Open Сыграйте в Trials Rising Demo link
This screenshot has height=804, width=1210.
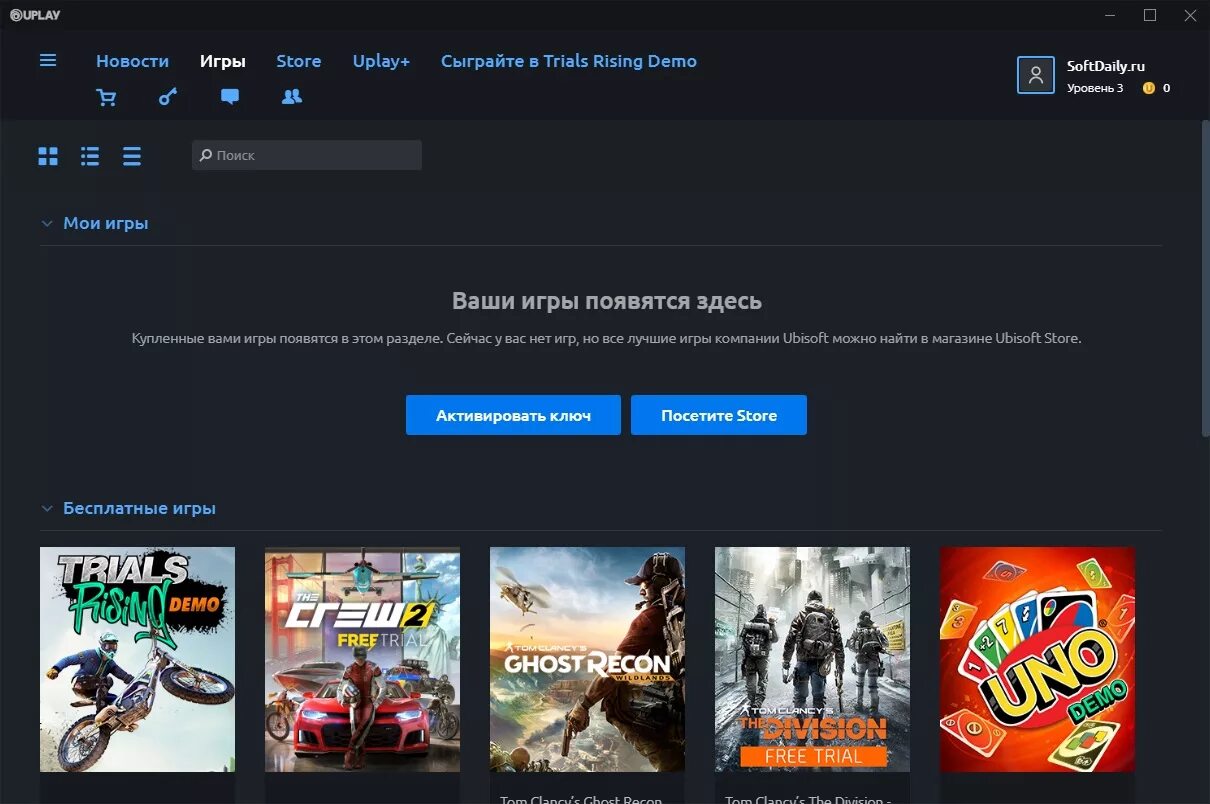(x=569, y=61)
